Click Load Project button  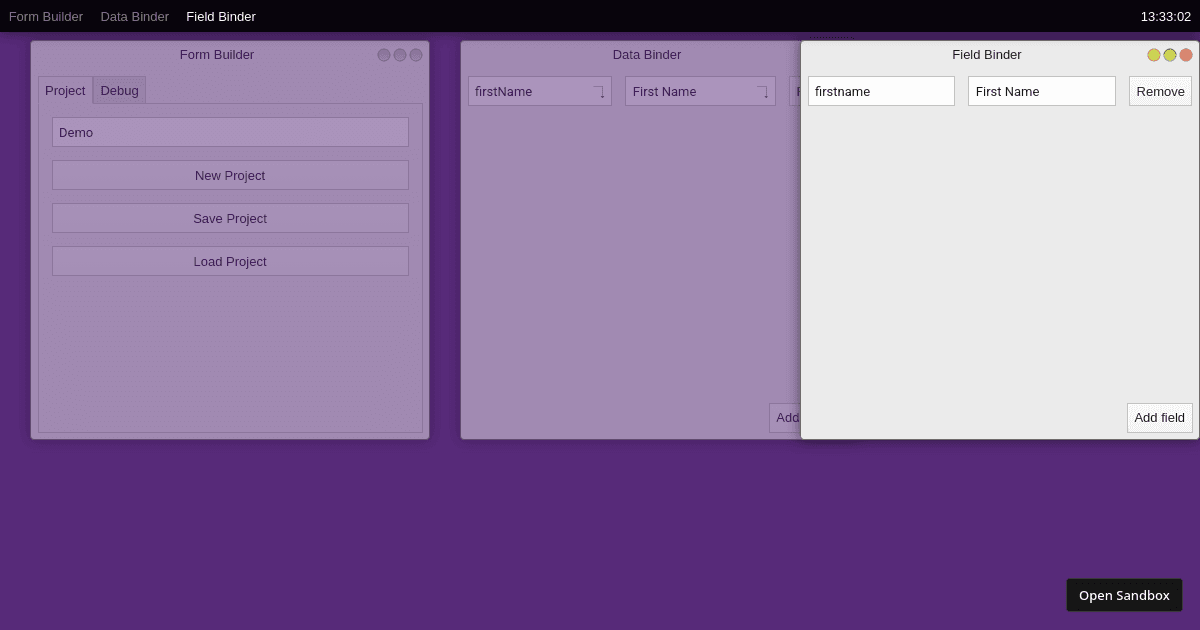[230, 261]
